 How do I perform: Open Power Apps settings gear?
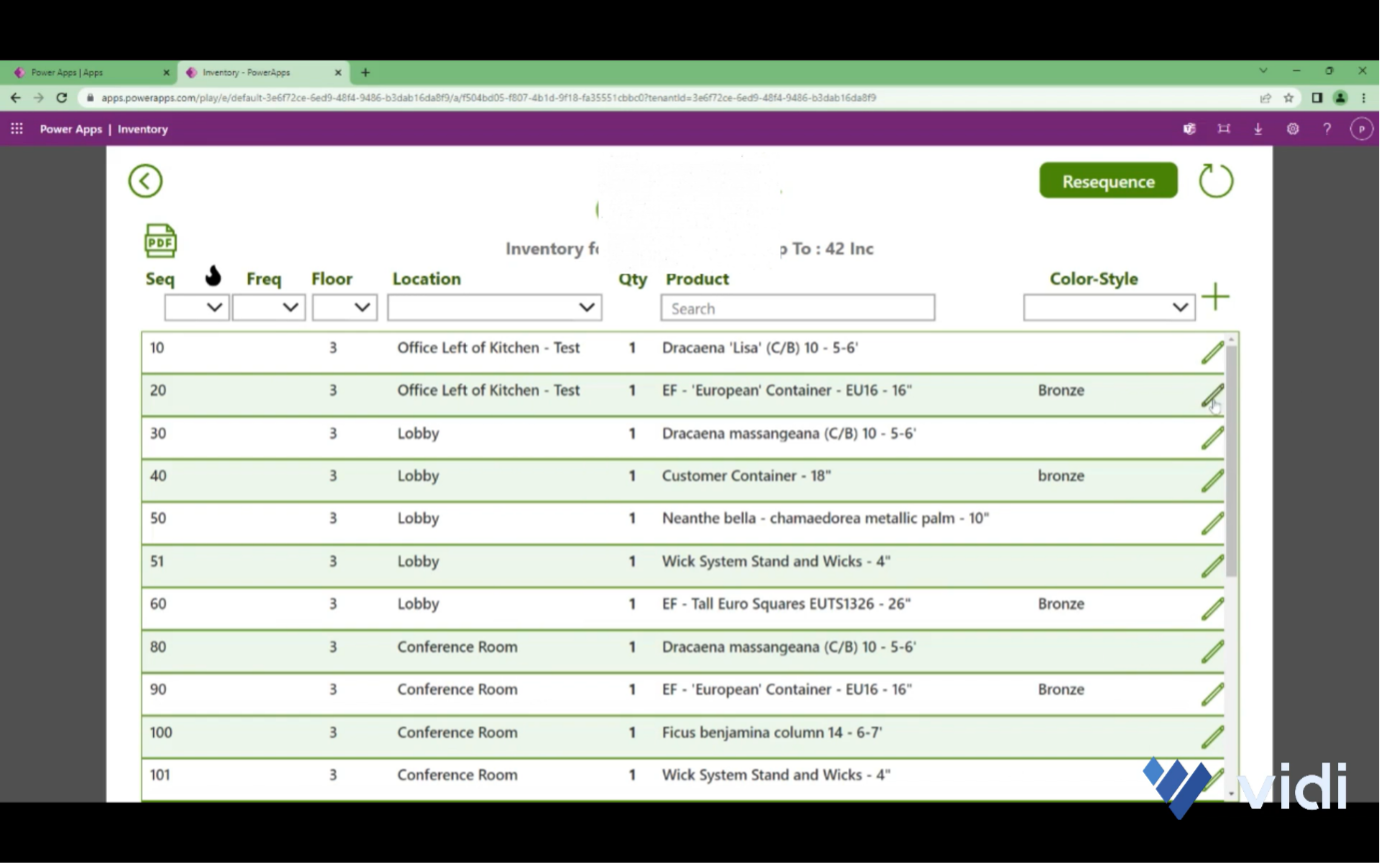pos(1292,128)
